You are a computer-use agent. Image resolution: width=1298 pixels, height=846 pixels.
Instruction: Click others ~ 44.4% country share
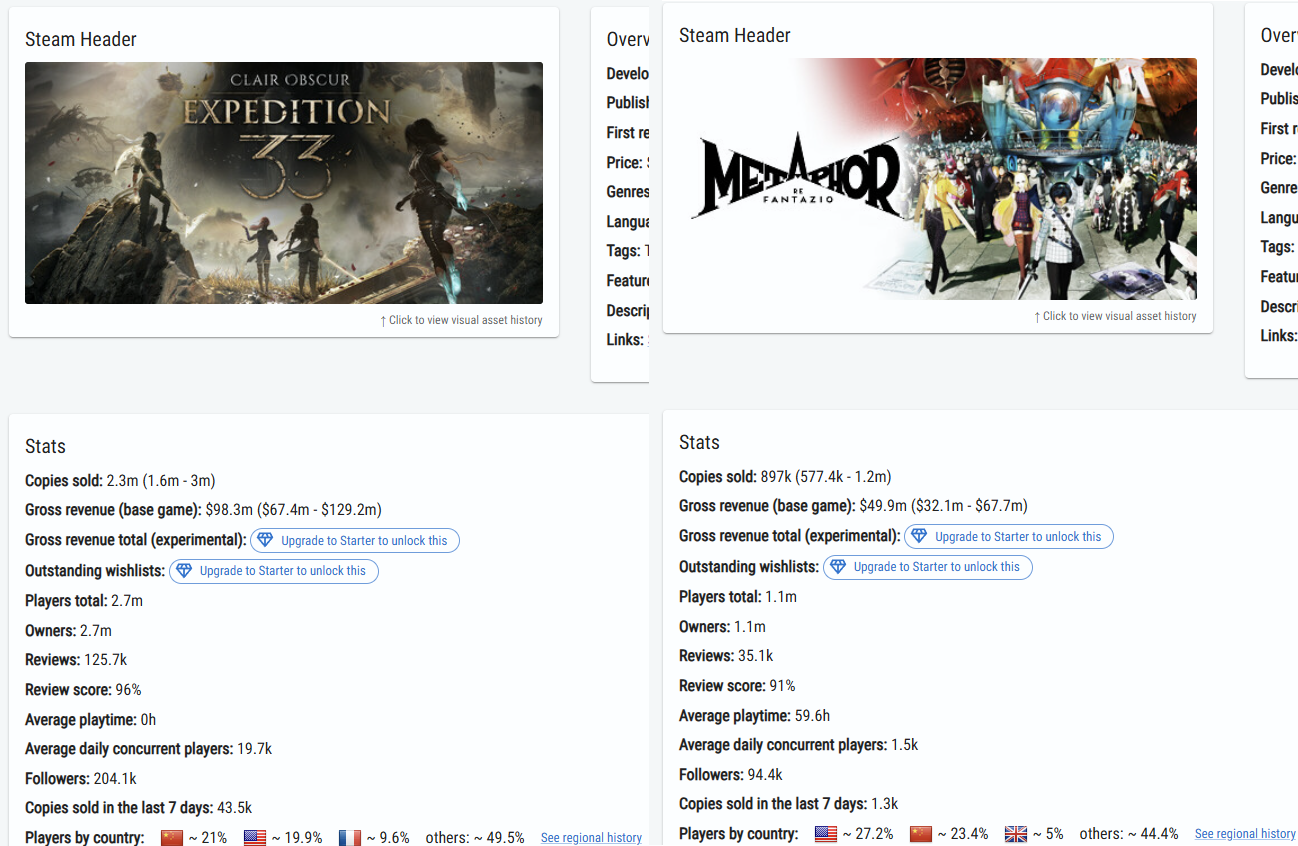pyautogui.click(x=1129, y=834)
